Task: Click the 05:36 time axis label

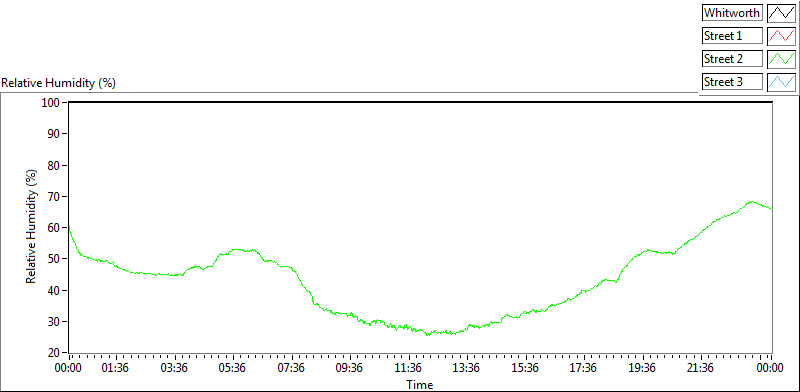Action: click(233, 368)
